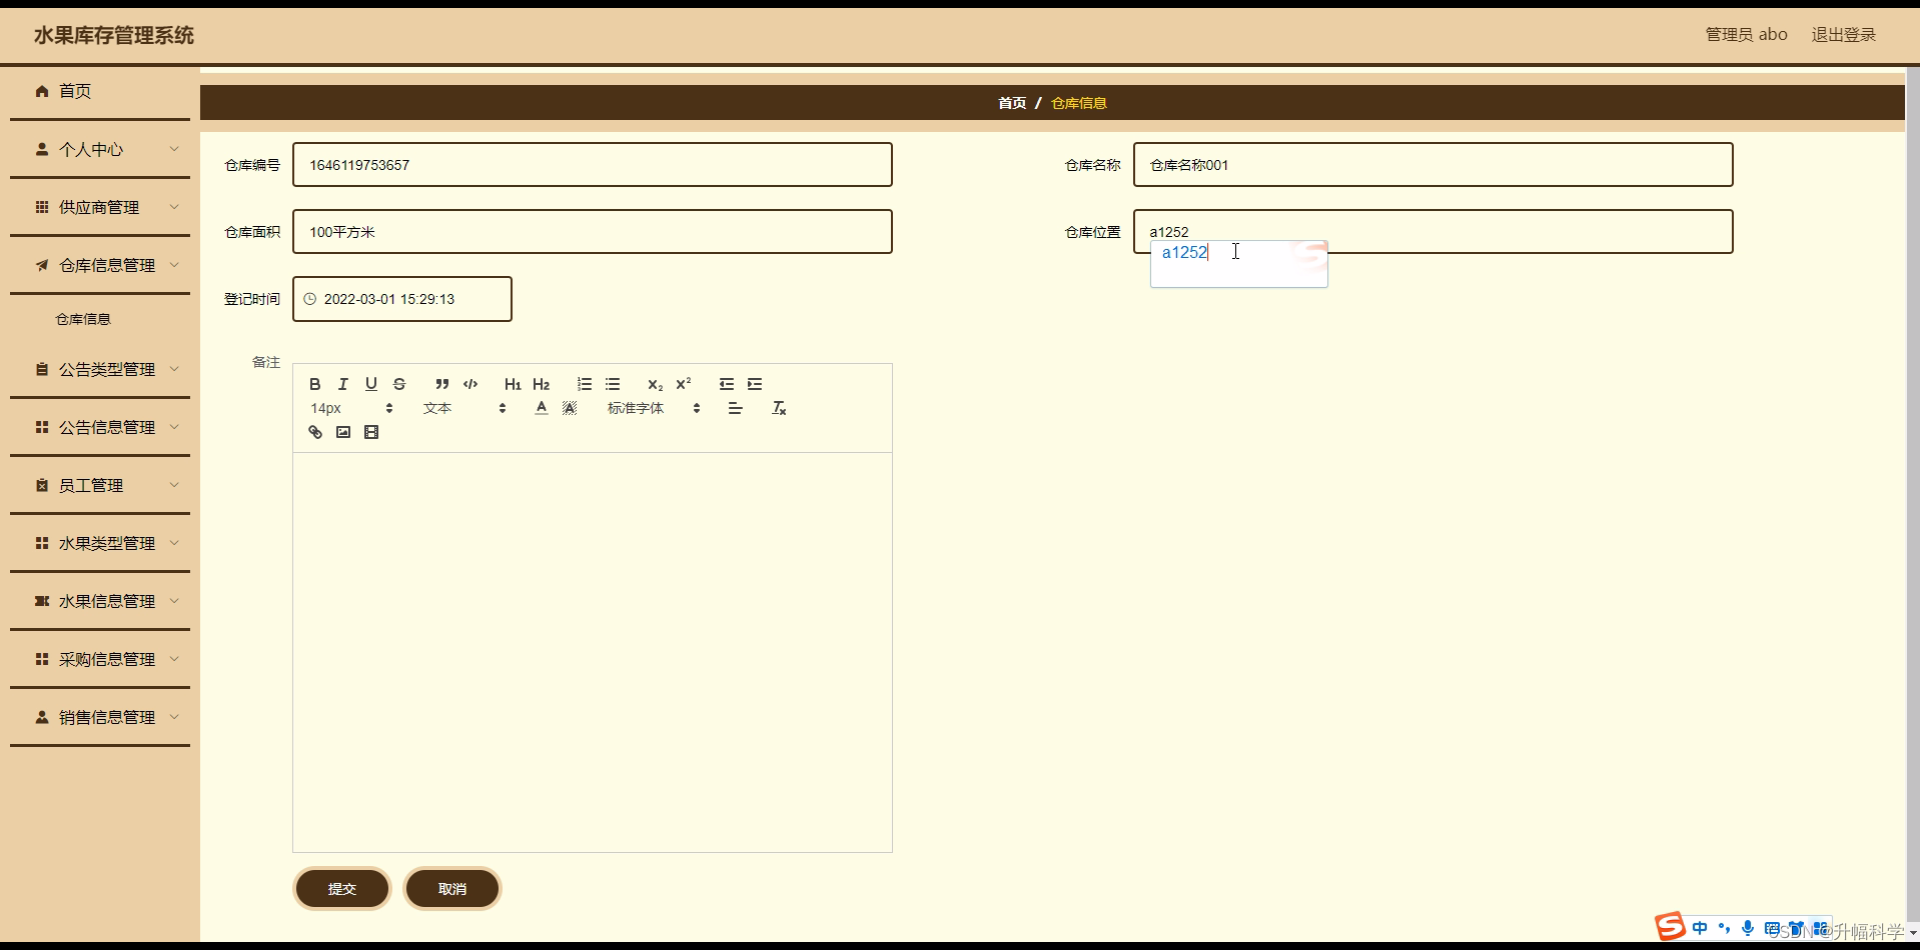Open the font color picker
This screenshot has width=1920, height=950.
pos(541,408)
